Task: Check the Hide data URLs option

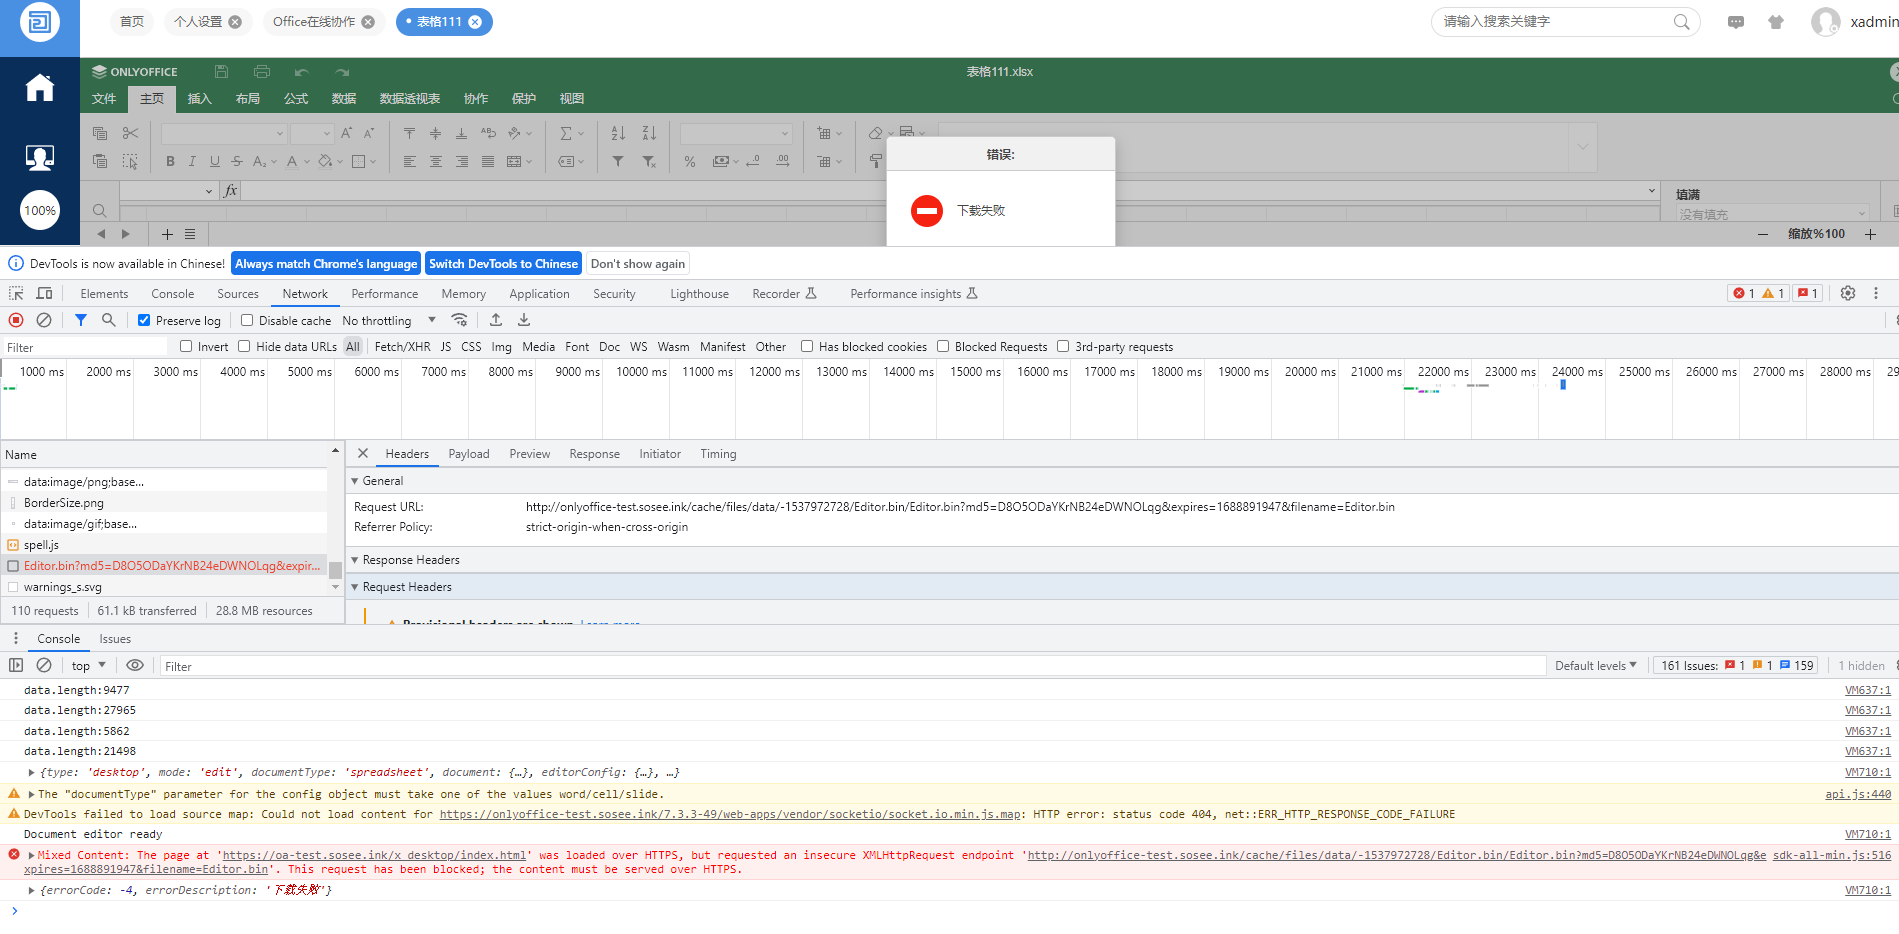Action: coord(244,346)
